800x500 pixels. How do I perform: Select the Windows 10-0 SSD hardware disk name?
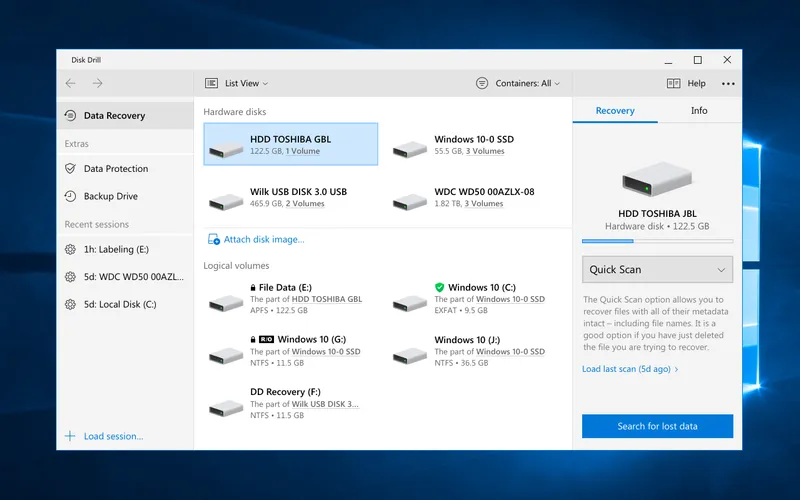[474, 139]
